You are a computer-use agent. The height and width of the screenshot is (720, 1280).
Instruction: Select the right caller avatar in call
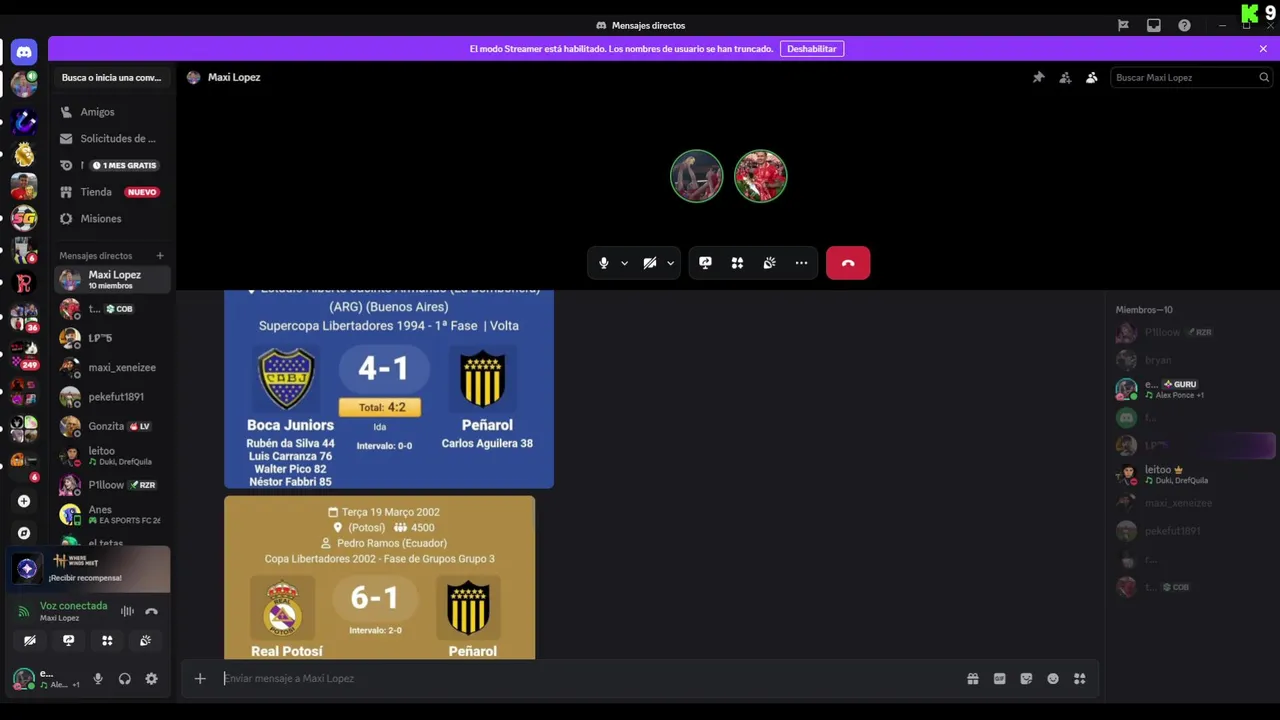click(x=761, y=176)
